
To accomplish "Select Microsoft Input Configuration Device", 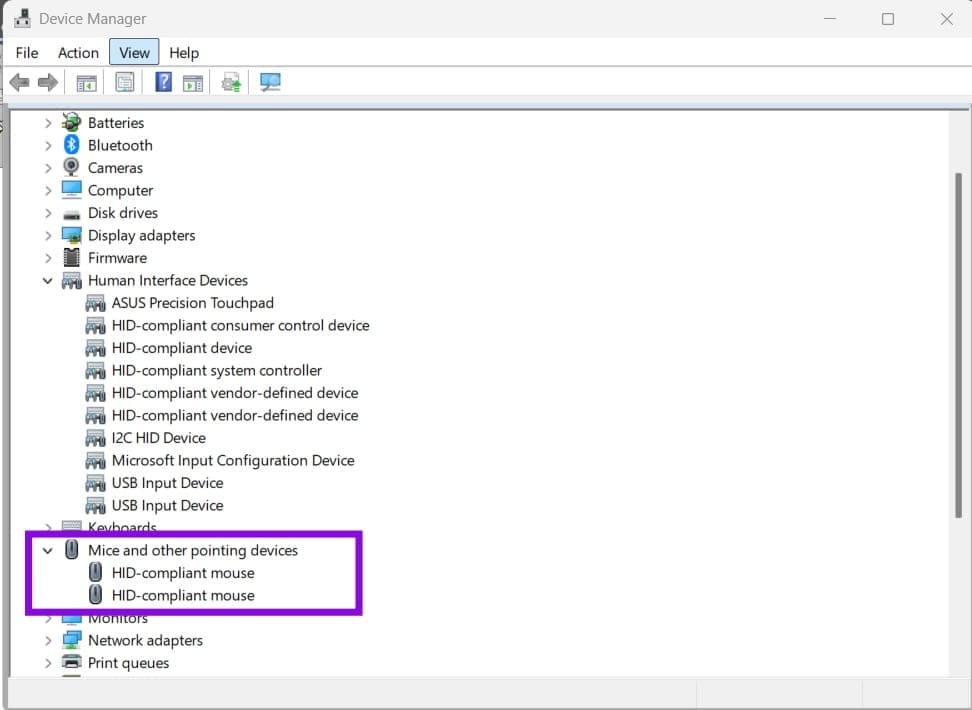I will (x=233, y=460).
